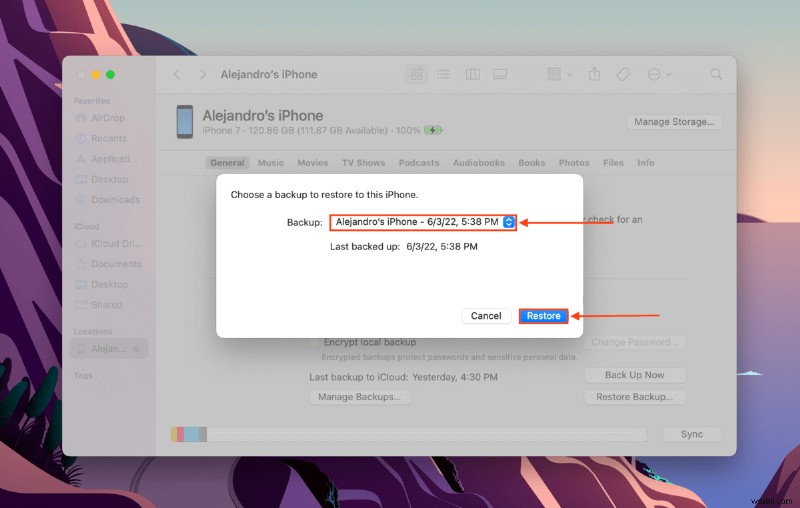800x508 pixels.
Task: Switch Finder to column view
Action: pos(472,74)
